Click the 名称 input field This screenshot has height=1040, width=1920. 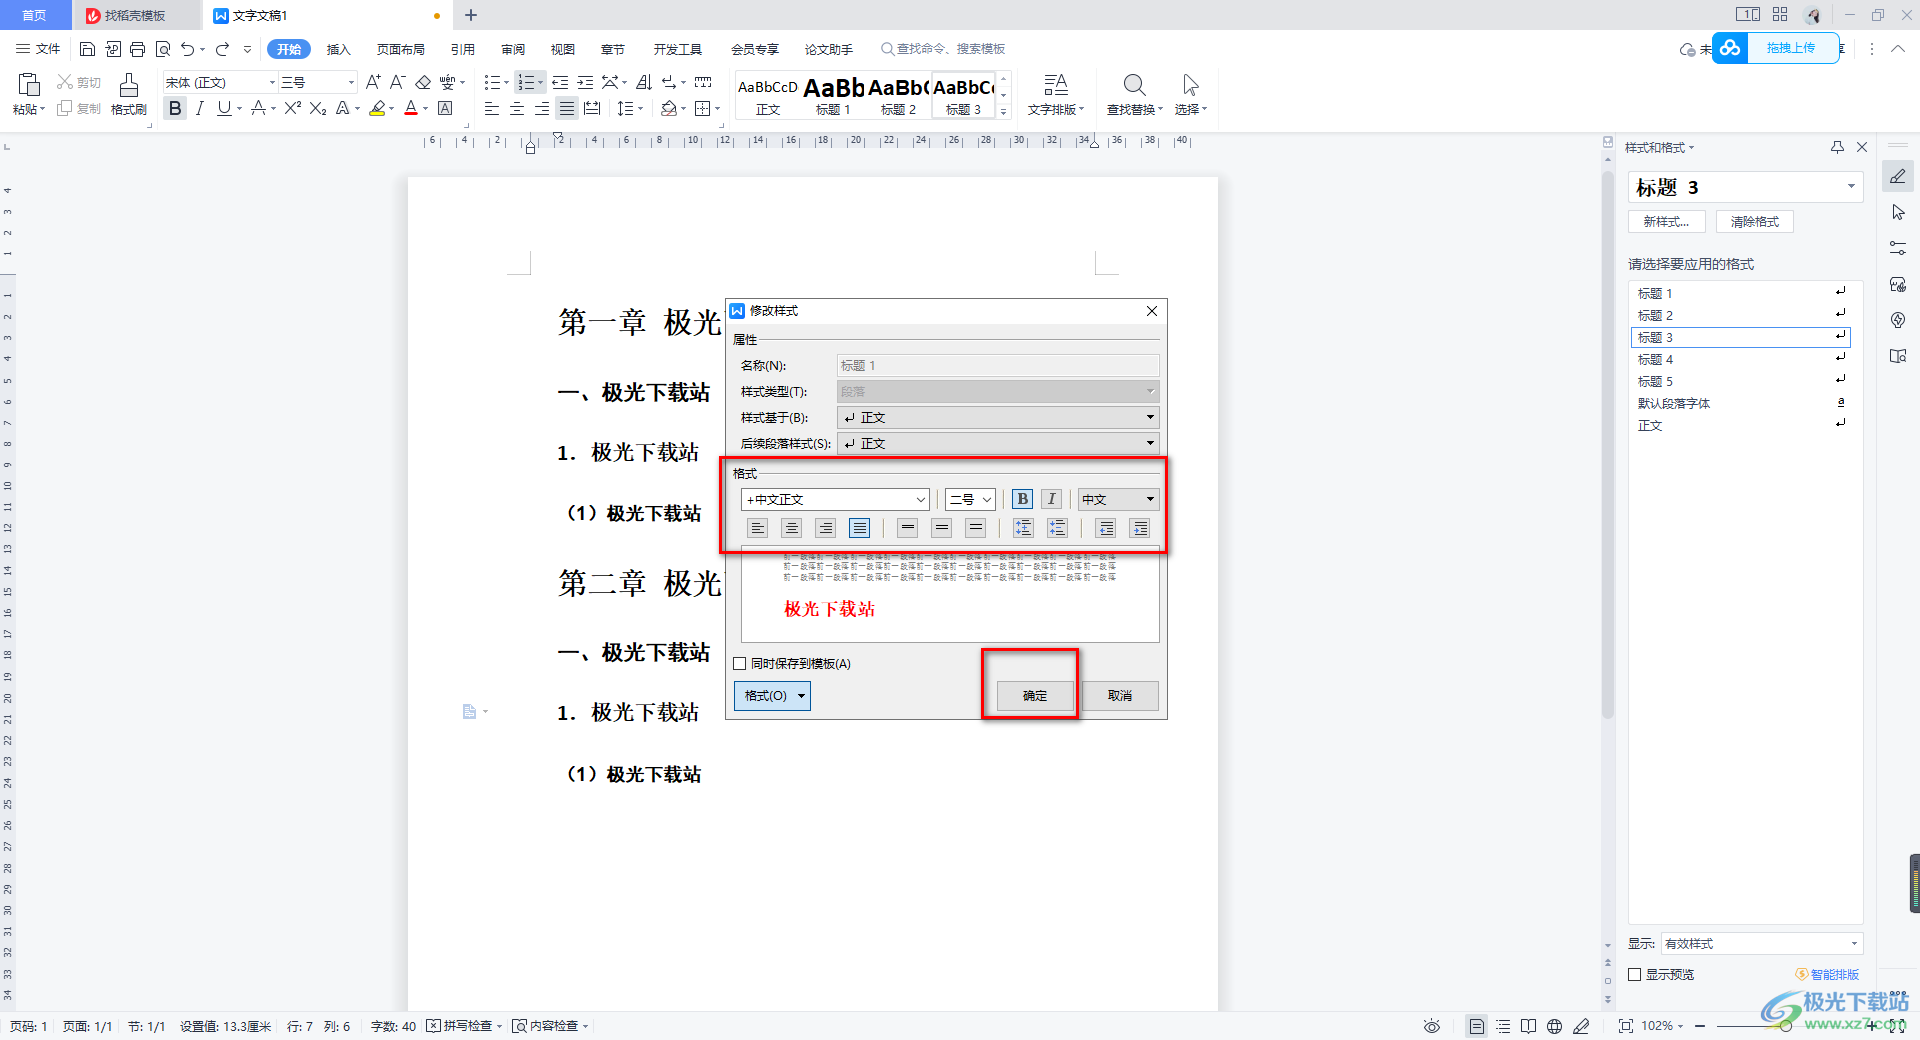coord(998,365)
